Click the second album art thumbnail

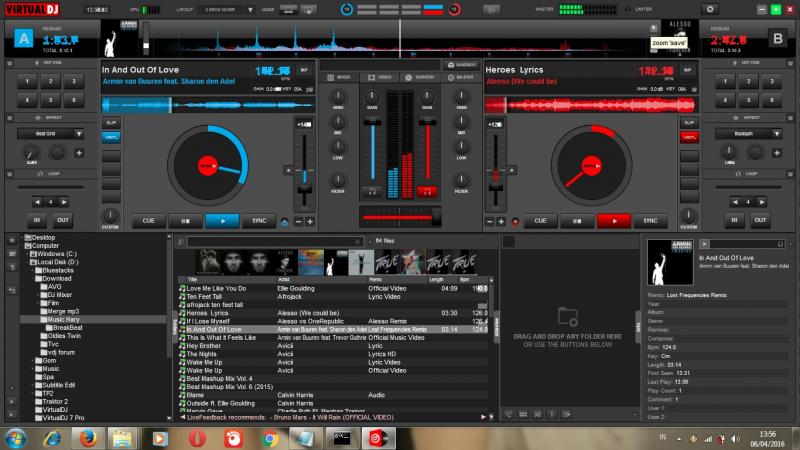[233, 262]
